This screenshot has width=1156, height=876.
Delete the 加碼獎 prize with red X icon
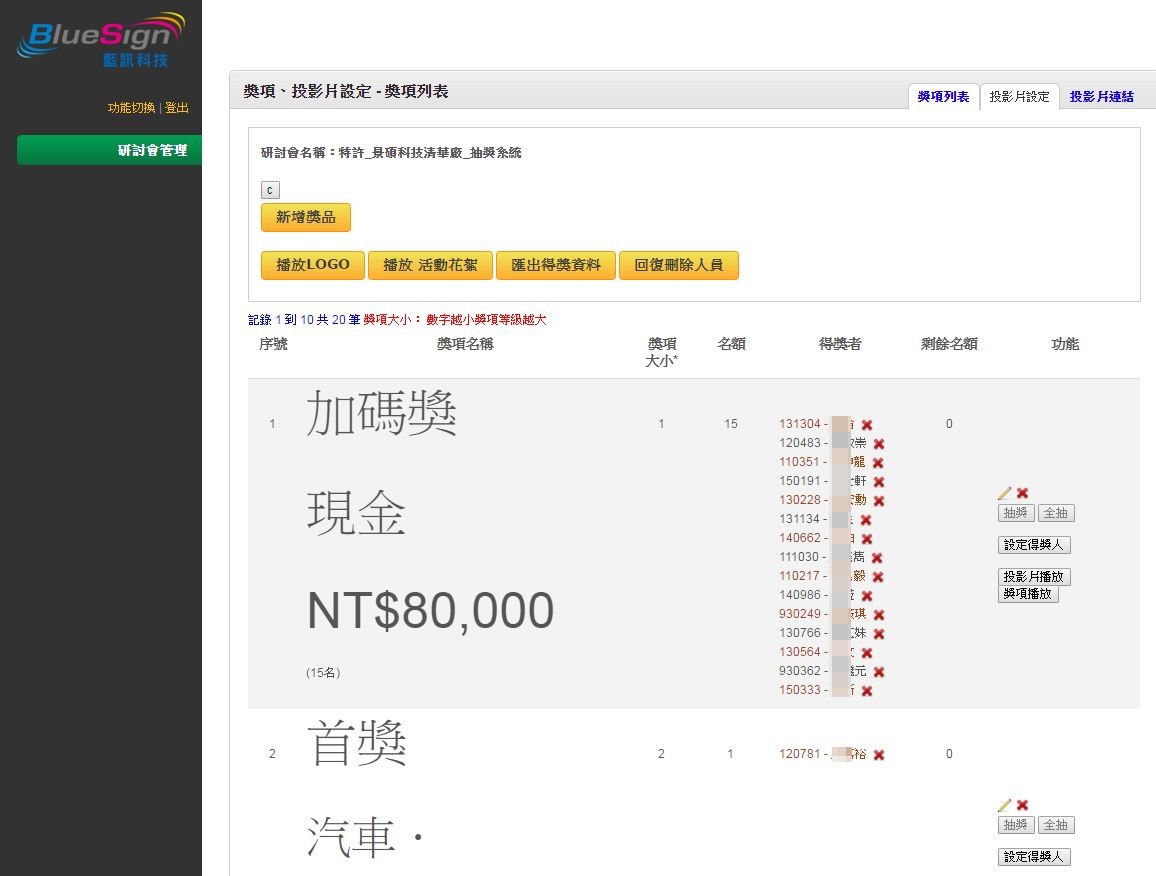(x=1022, y=493)
